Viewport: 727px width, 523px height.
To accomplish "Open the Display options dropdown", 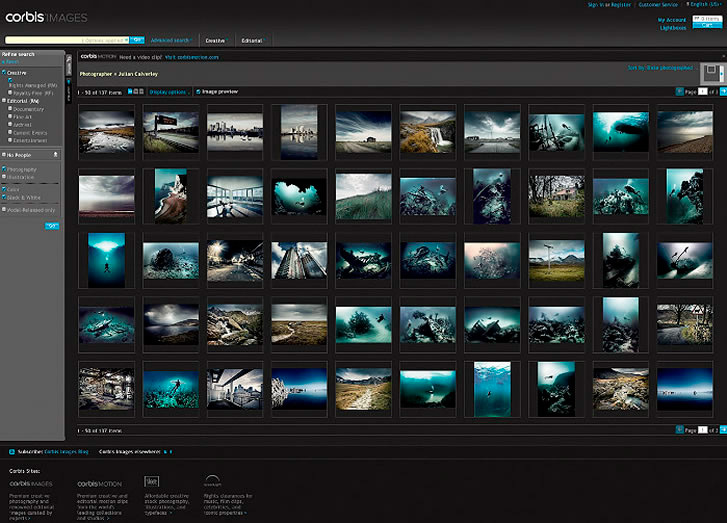I will 169,92.
